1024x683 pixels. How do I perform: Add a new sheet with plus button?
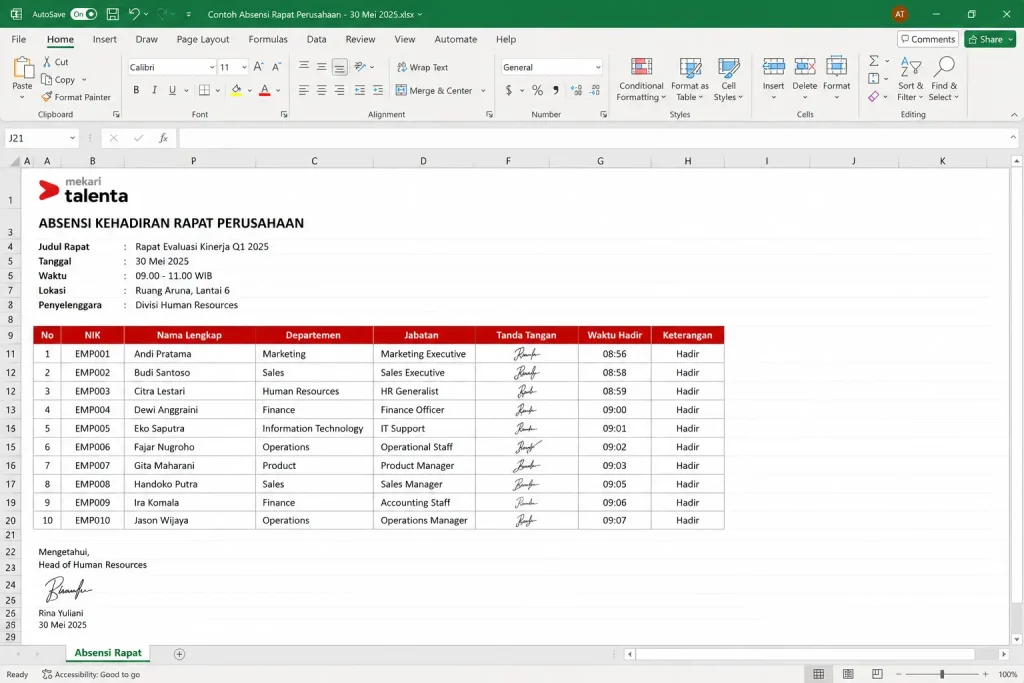click(x=180, y=654)
